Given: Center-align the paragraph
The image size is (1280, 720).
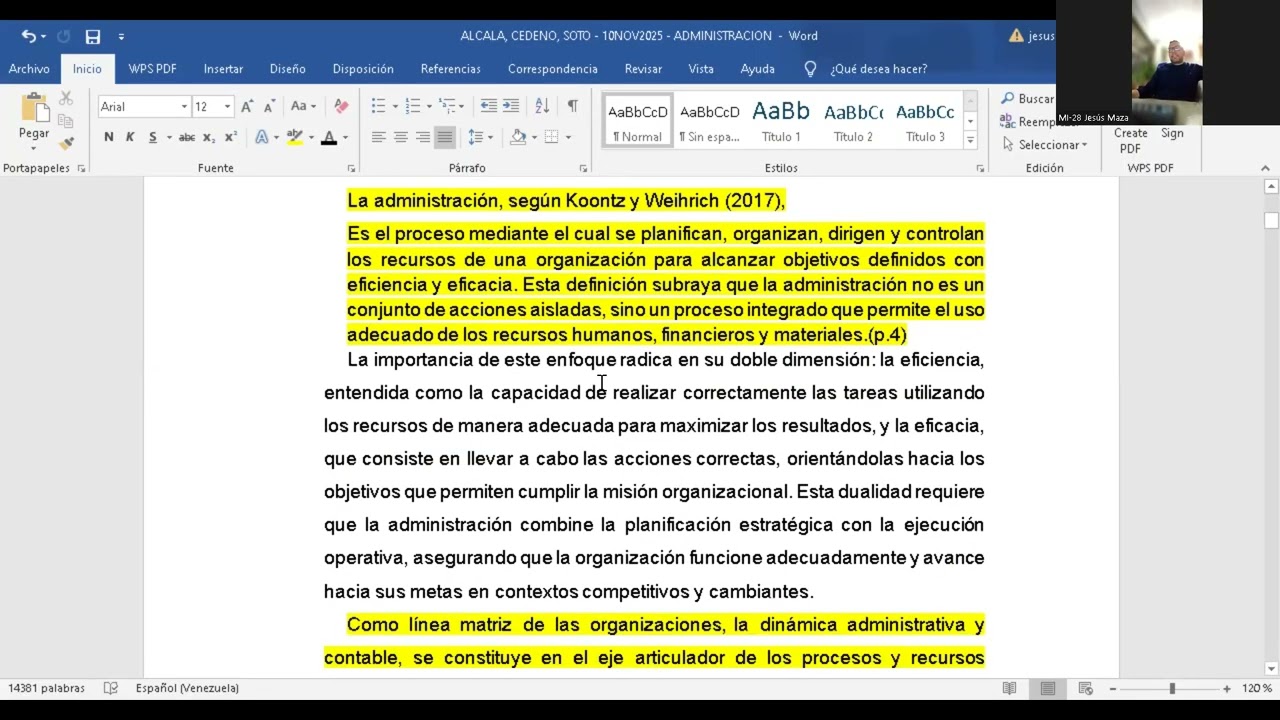Looking at the screenshot, I should coord(401,137).
